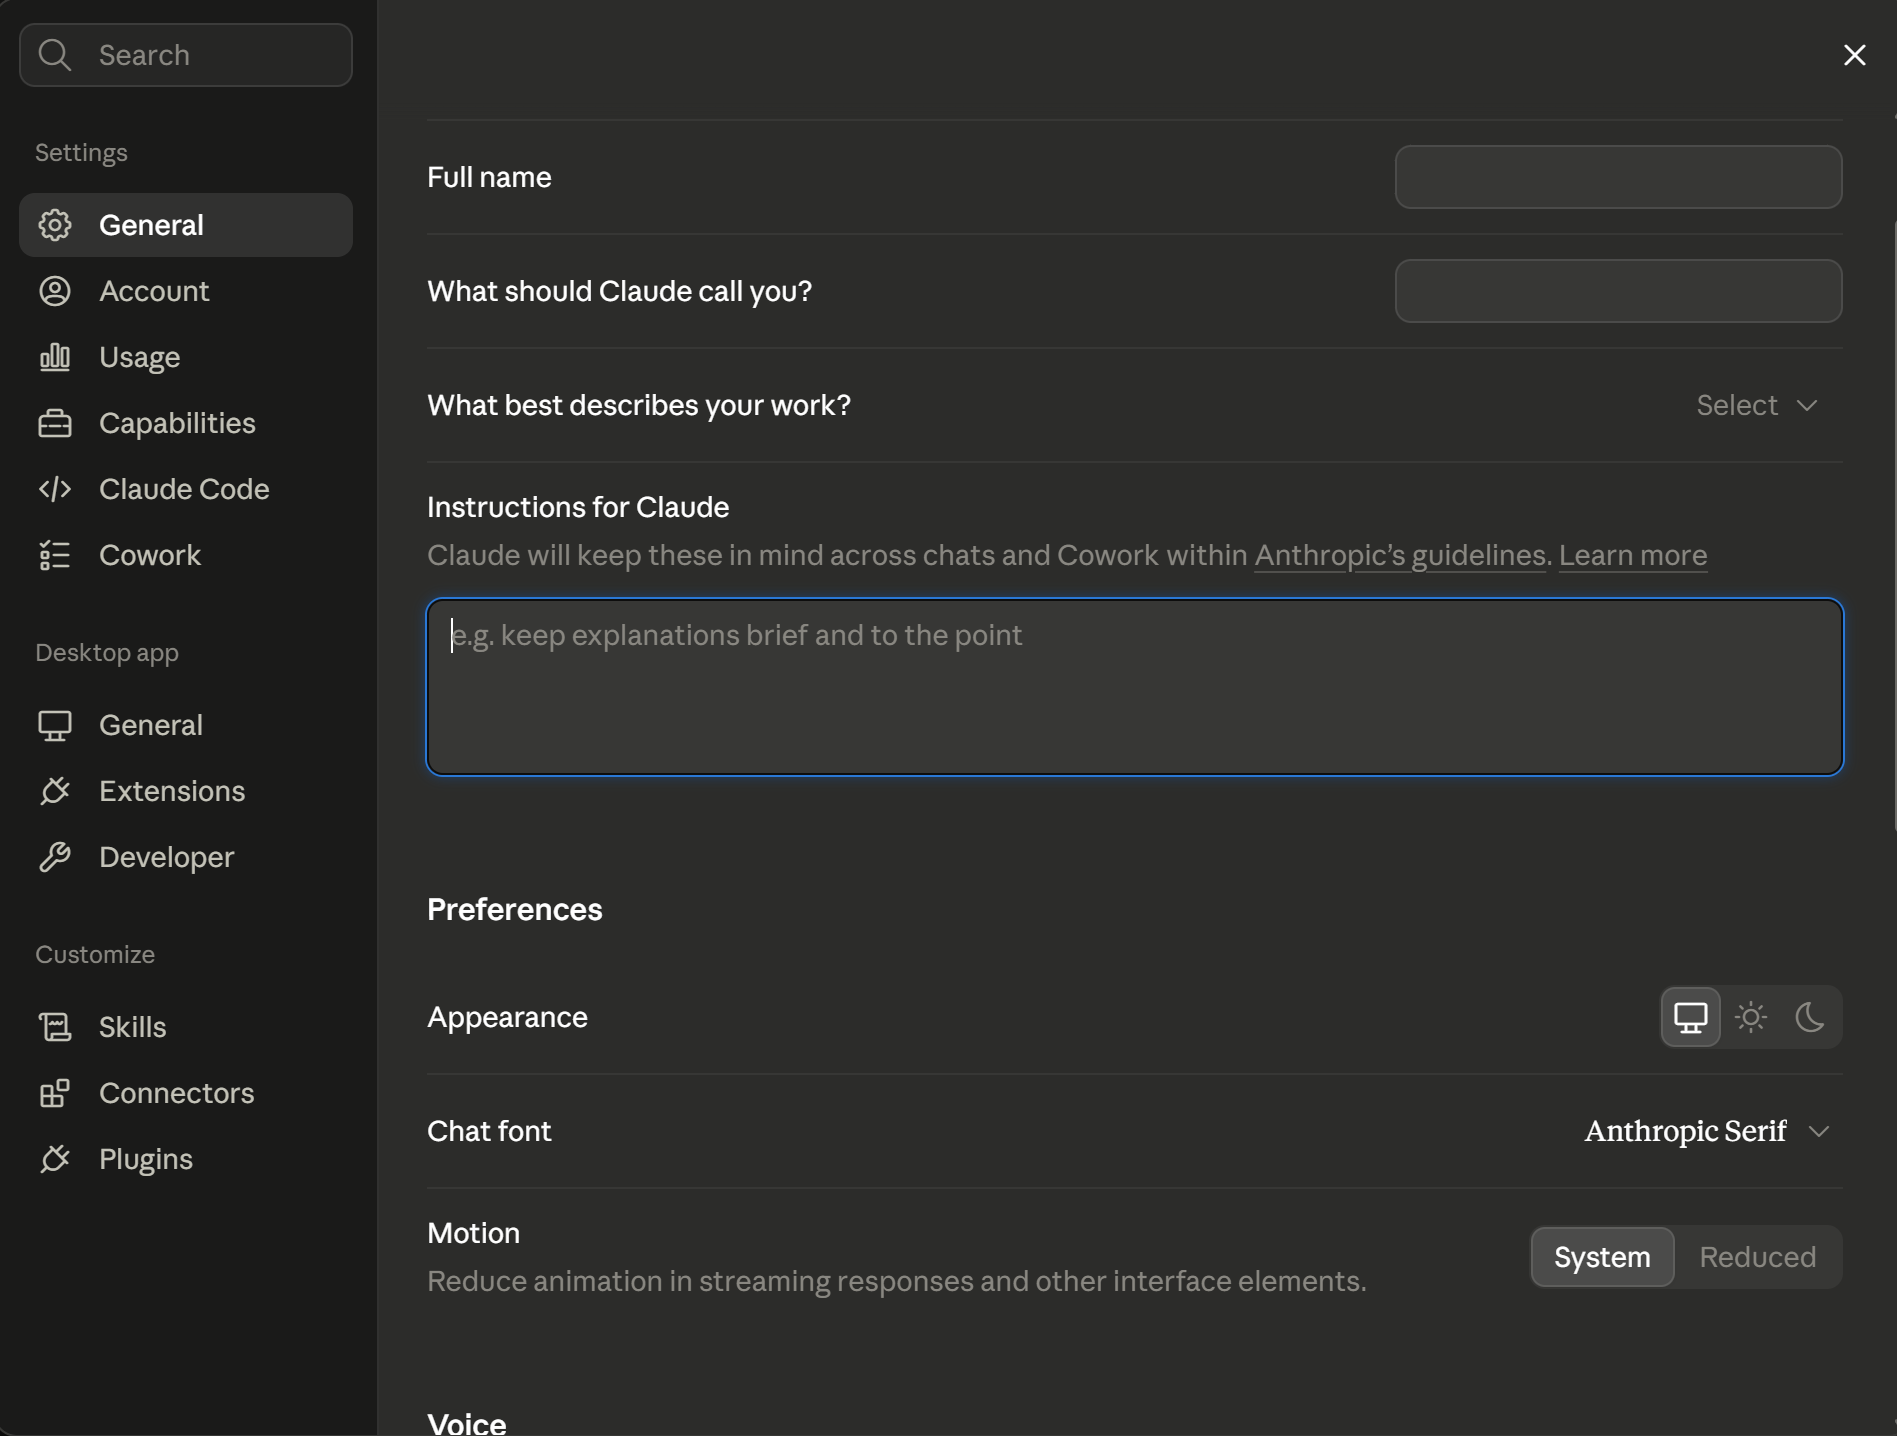
Task: Open Connectors settings
Action: tap(186, 1093)
